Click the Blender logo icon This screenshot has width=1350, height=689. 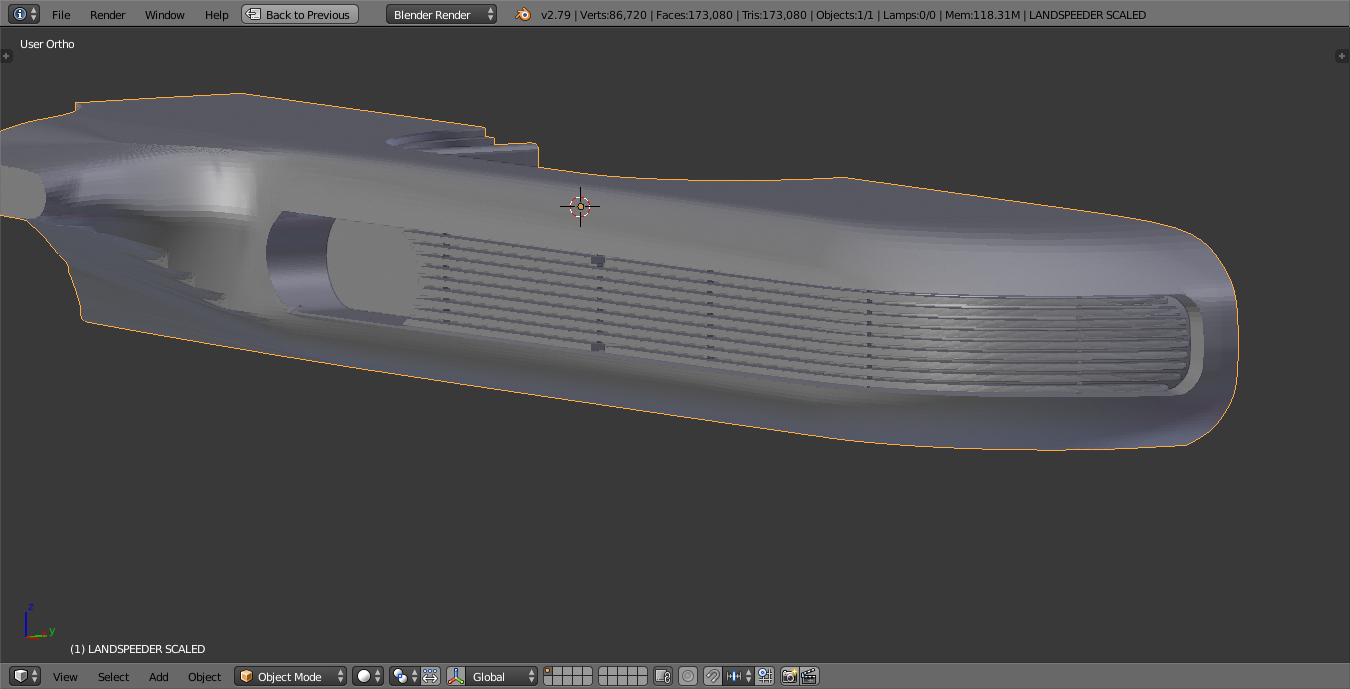click(x=523, y=15)
